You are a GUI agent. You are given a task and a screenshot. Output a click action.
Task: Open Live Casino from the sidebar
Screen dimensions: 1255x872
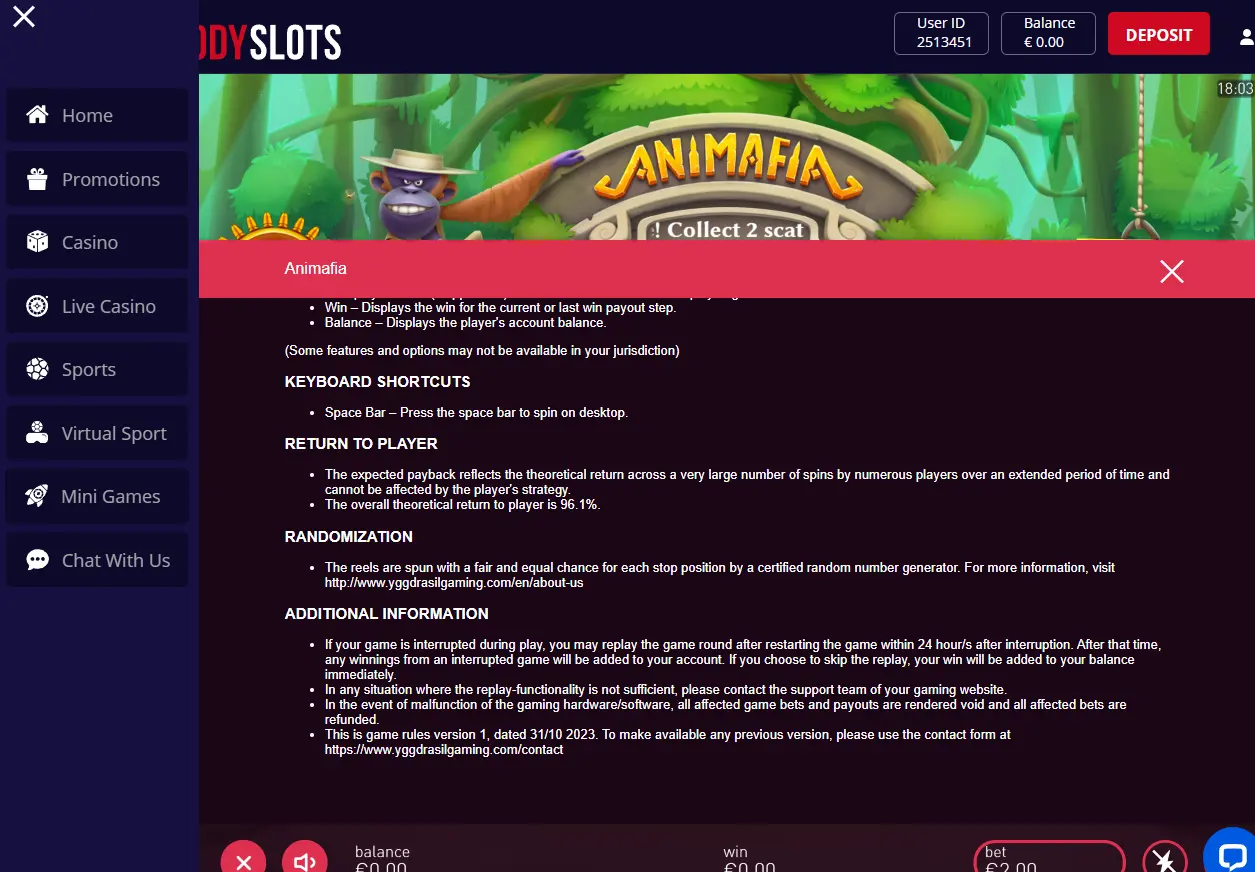(97, 306)
